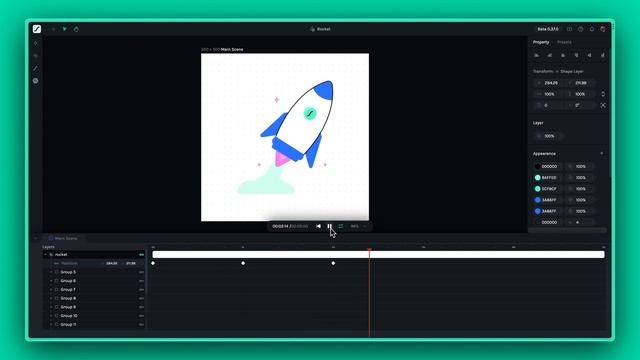Pause the animation playback
This screenshot has height=360, width=640.
(x=329, y=226)
